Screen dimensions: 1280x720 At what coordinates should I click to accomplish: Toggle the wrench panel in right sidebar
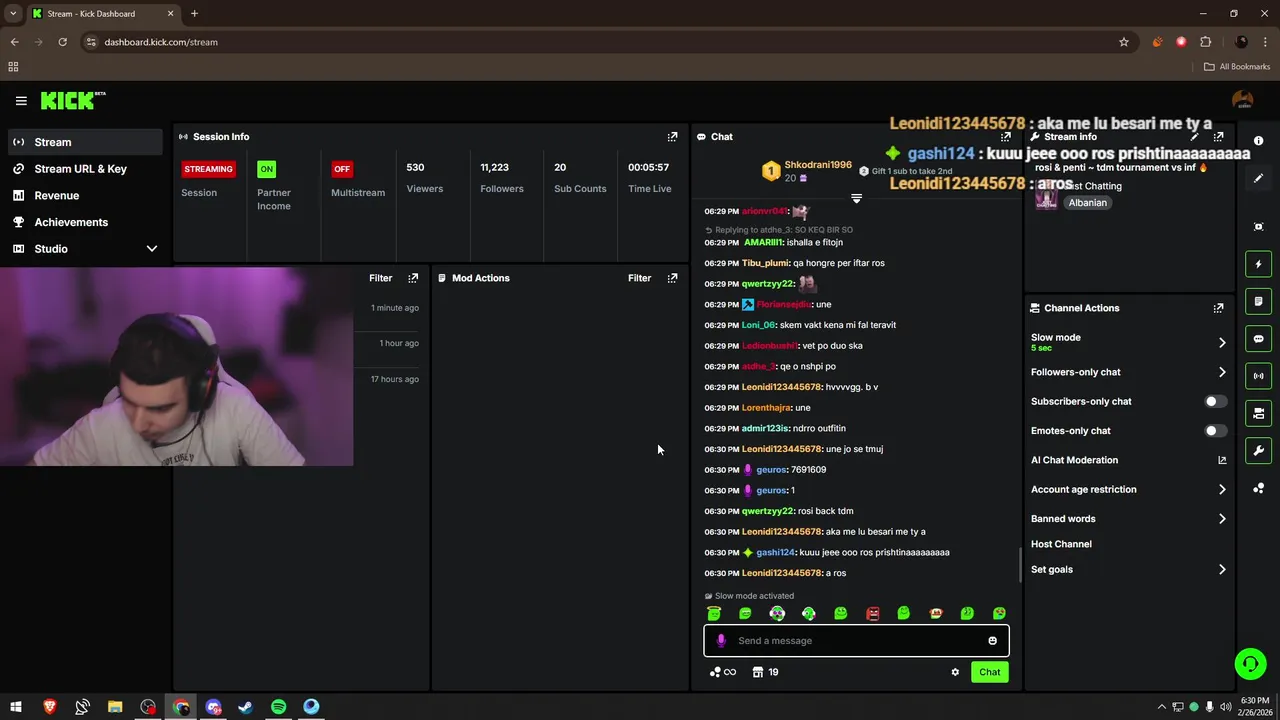[x=1259, y=451]
